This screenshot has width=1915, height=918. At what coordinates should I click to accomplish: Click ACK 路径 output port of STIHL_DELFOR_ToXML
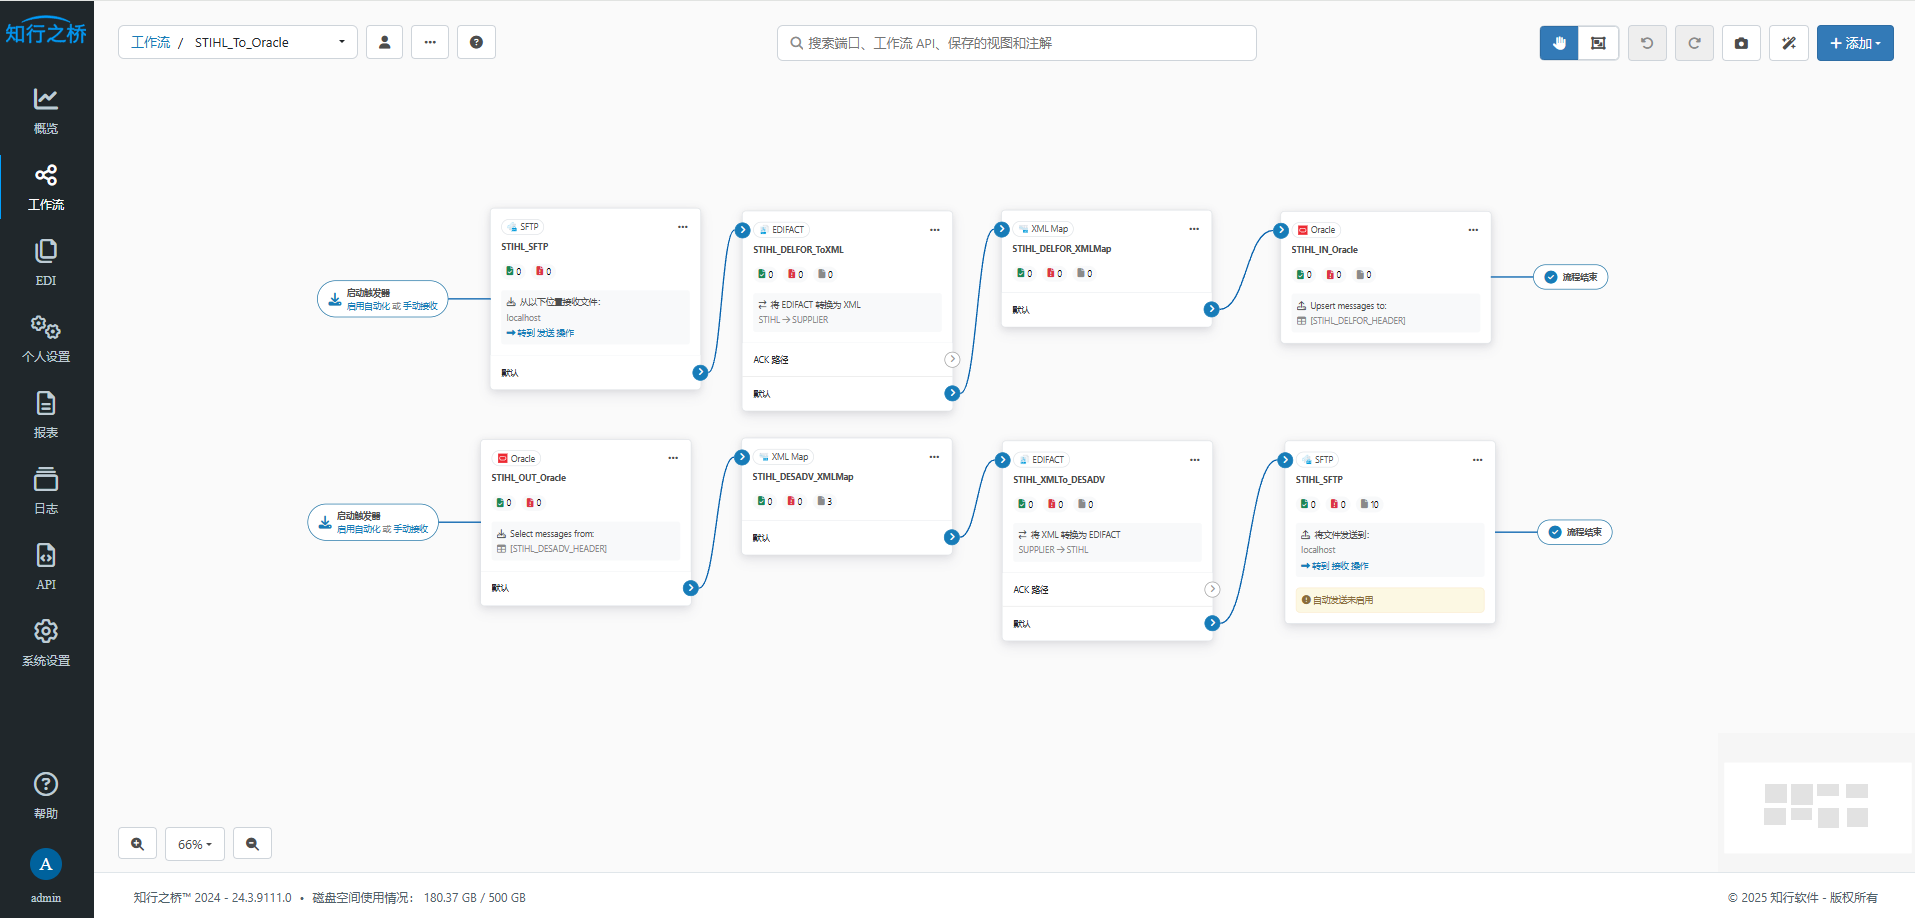[x=952, y=360]
